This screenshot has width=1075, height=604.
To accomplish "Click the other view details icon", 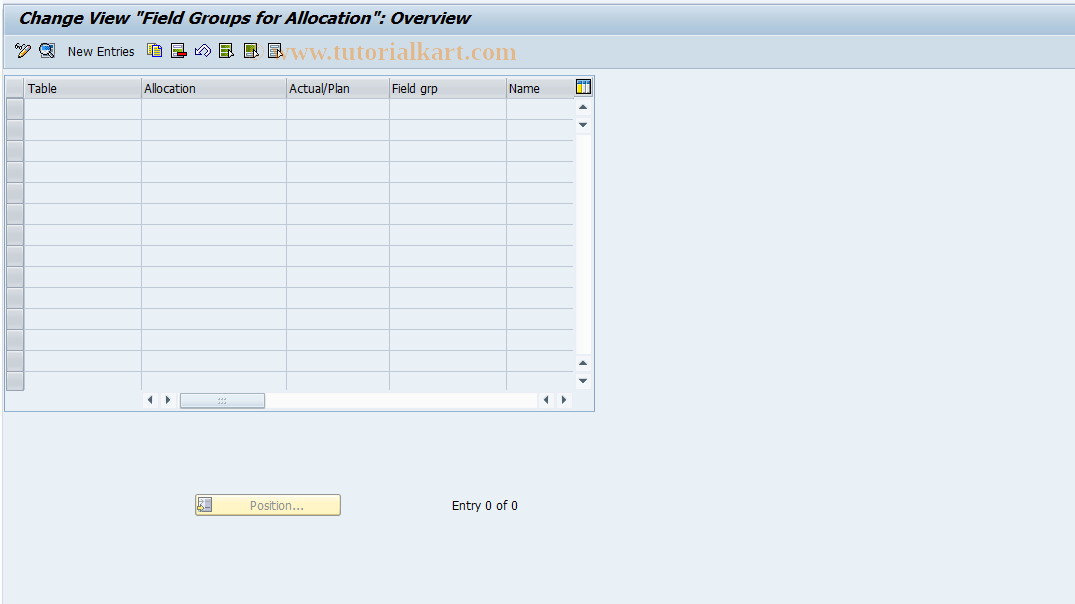I will 47,51.
